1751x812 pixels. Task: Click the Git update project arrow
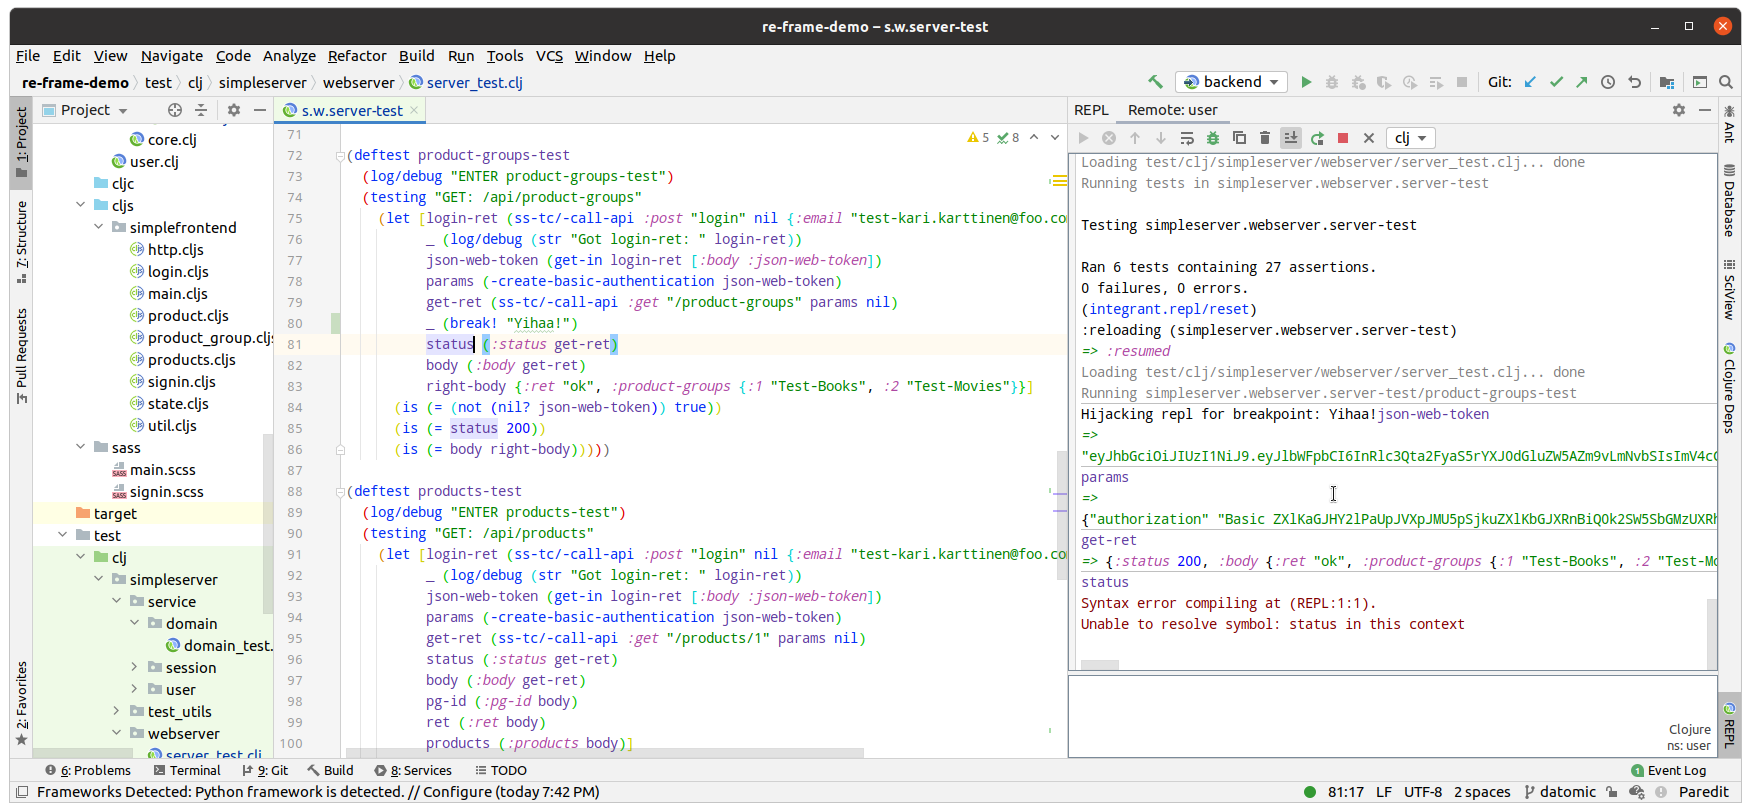pos(1530,82)
